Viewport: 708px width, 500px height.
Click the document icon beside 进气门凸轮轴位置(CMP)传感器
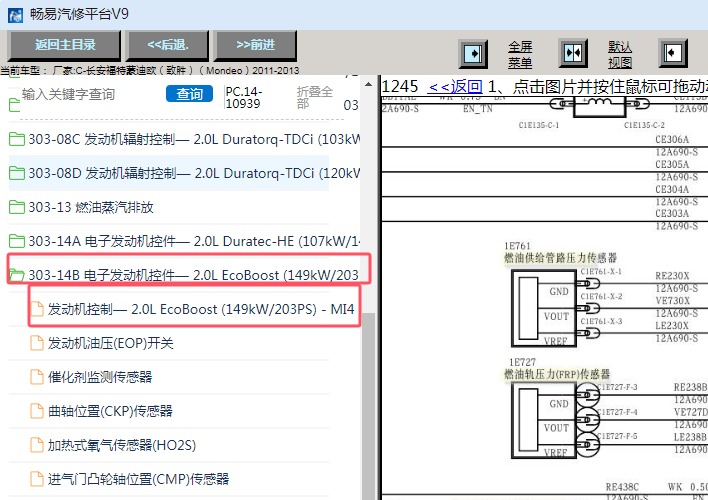pos(37,479)
